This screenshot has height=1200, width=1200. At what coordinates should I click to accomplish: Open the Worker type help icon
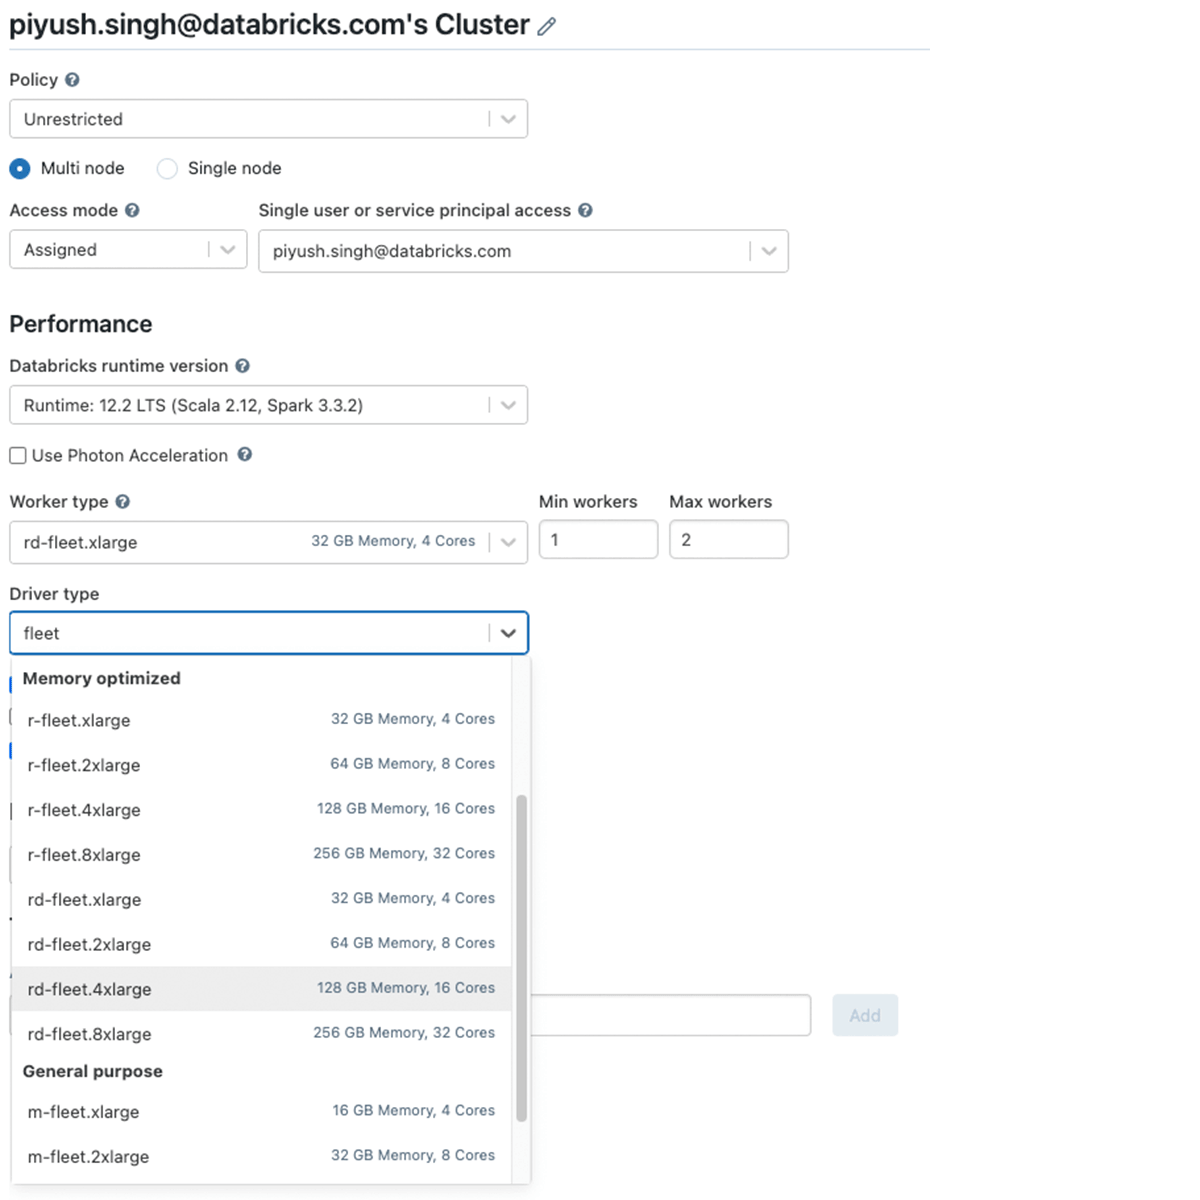click(123, 502)
